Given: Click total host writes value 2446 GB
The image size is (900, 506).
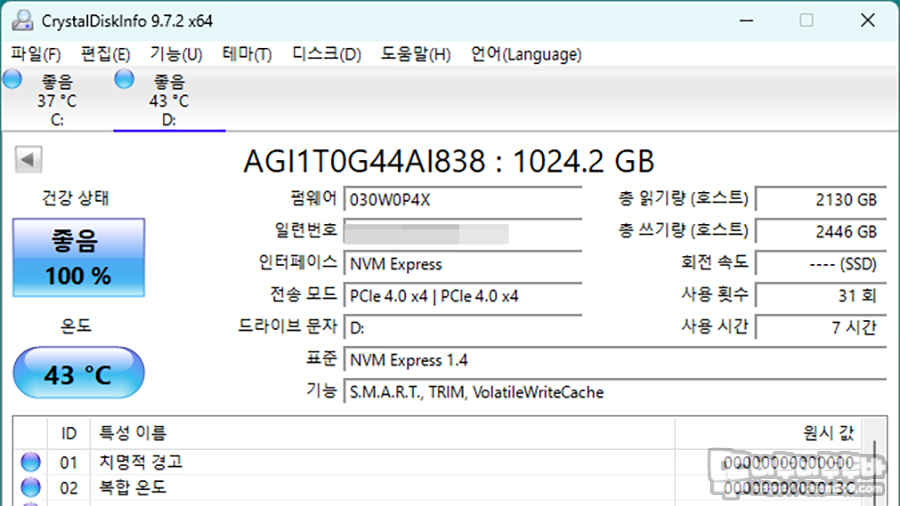Looking at the screenshot, I should pyautogui.click(x=821, y=232).
